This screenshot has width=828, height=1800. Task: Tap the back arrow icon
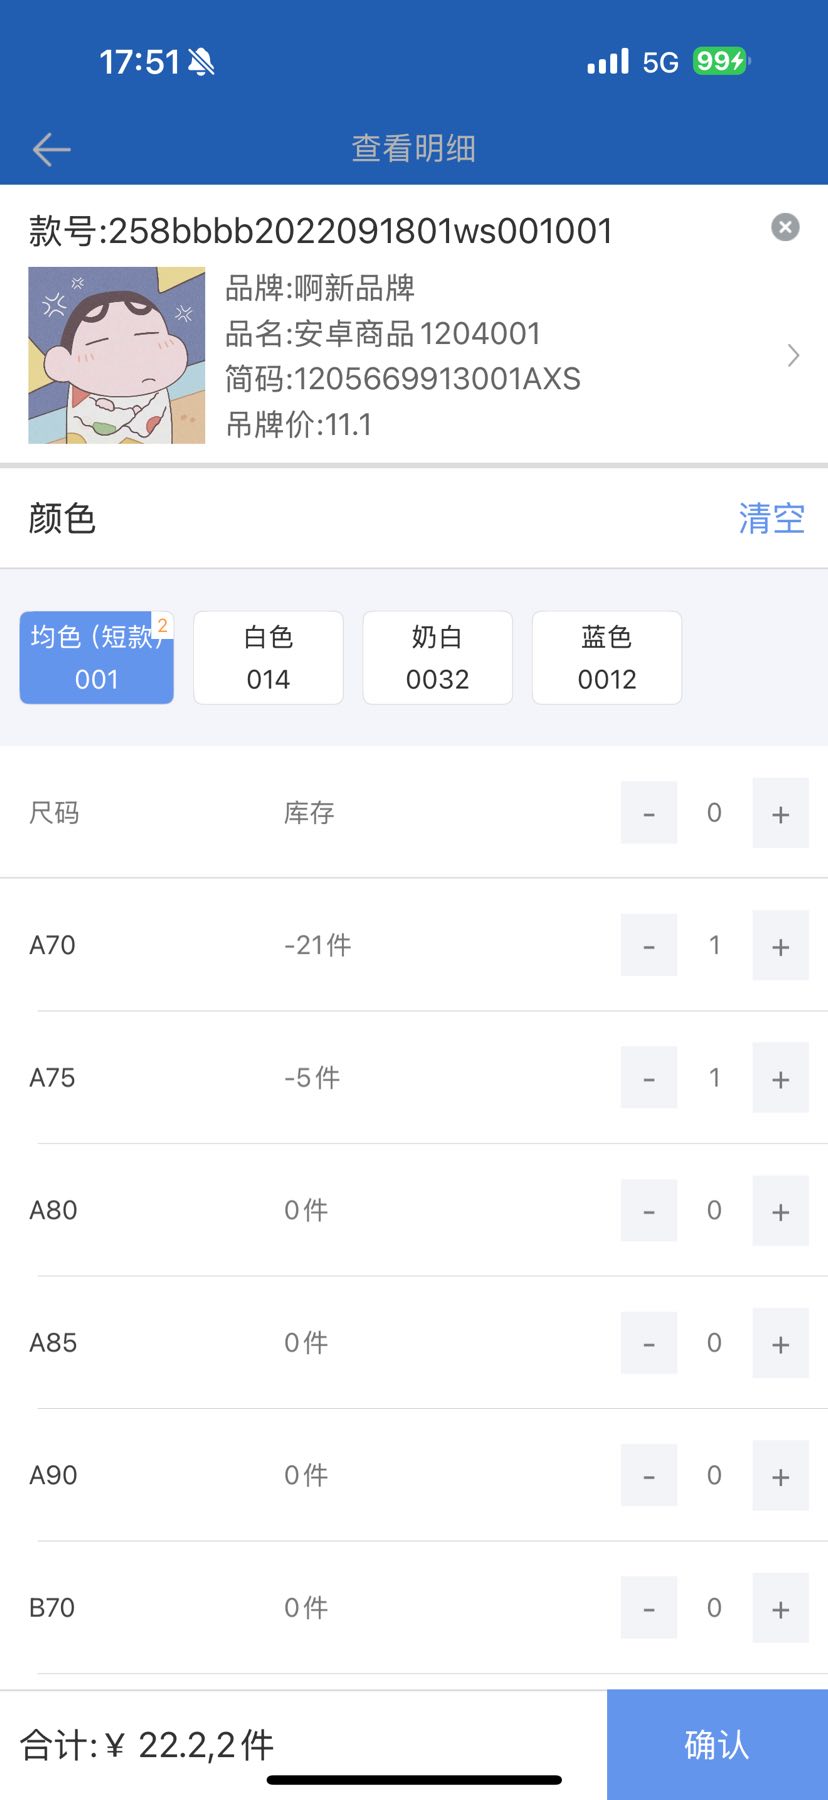[x=51, y=150]
